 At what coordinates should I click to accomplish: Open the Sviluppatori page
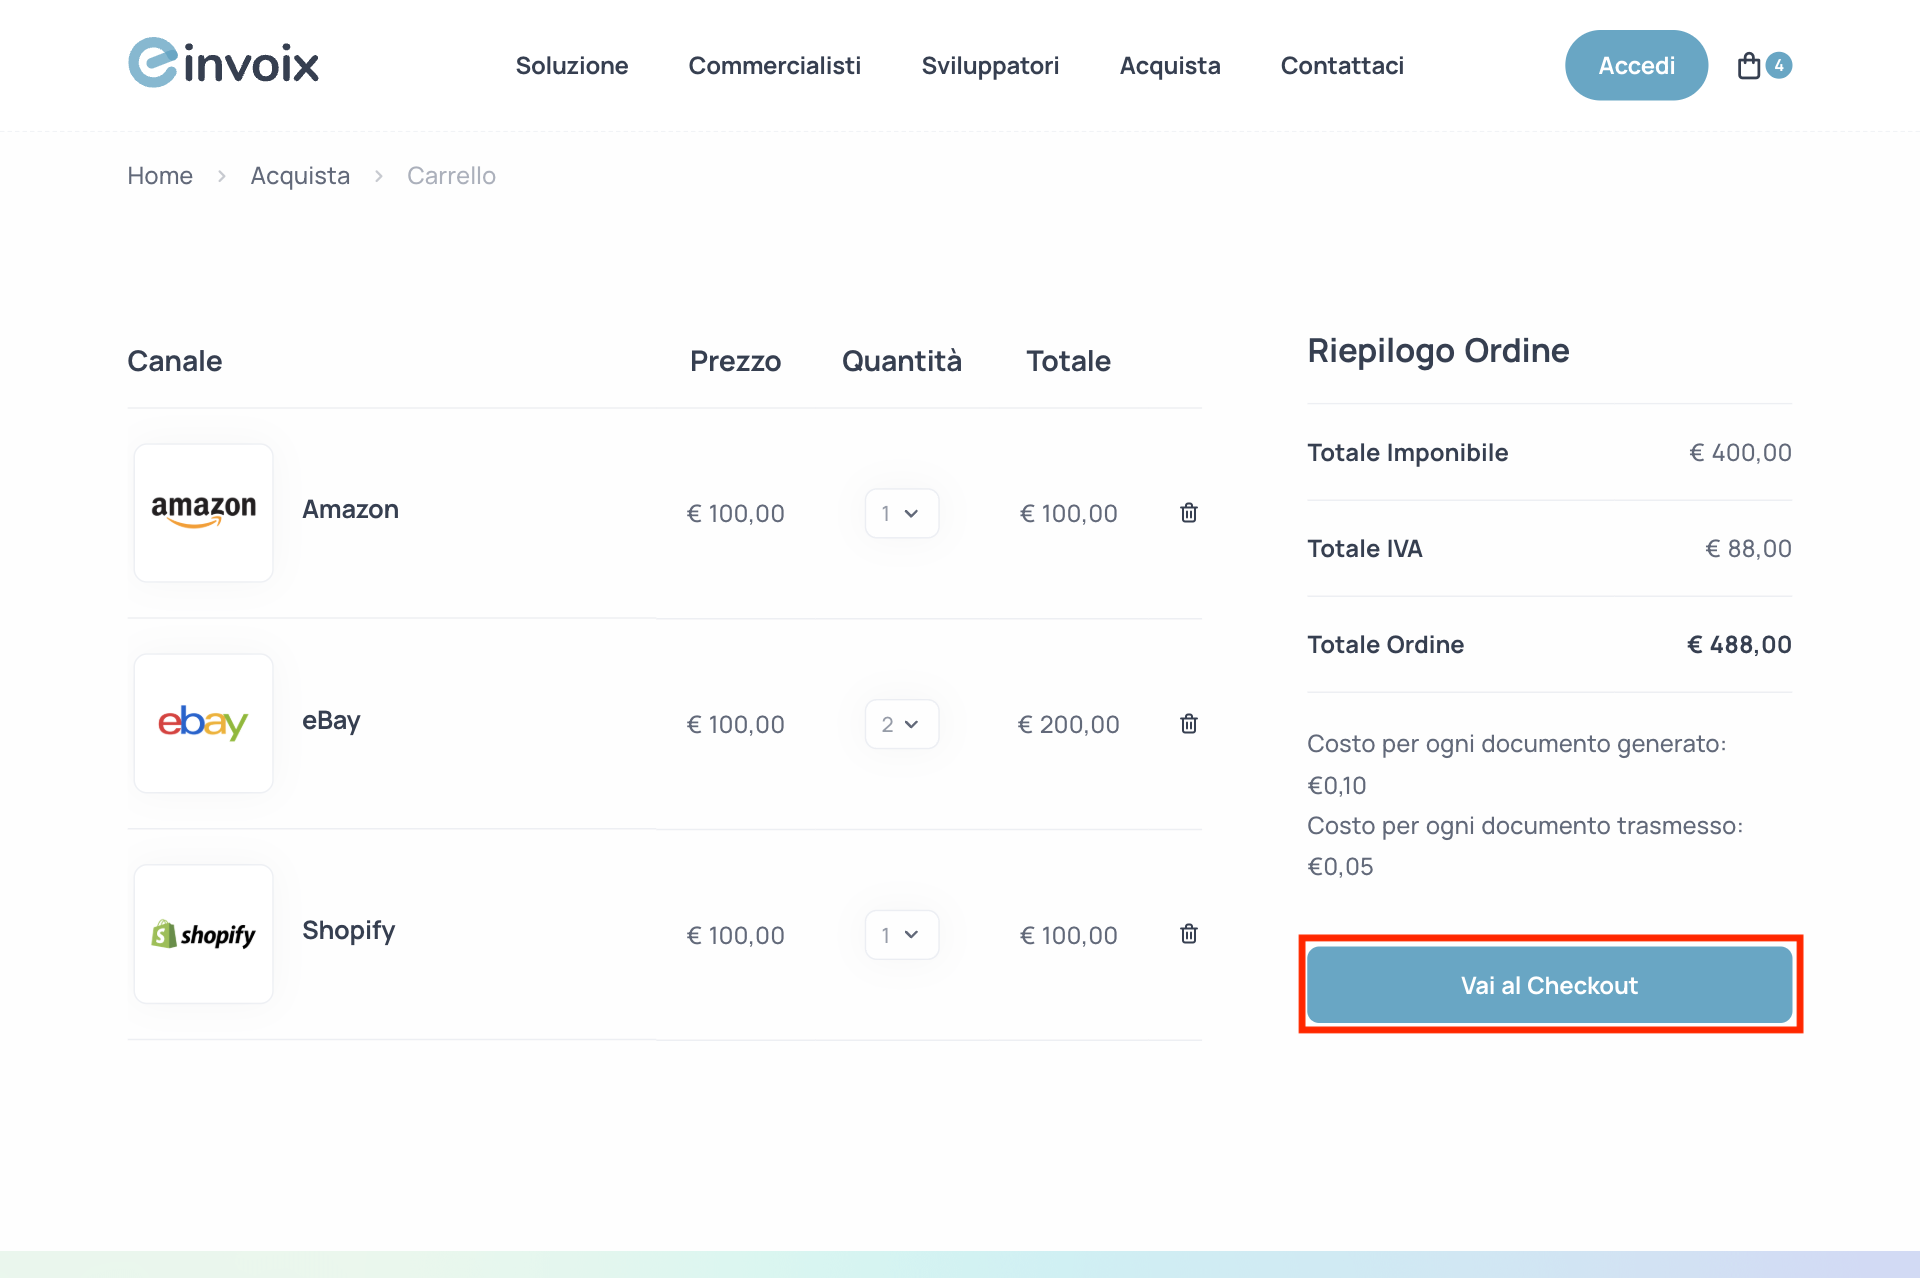click(x=990, y=65)
